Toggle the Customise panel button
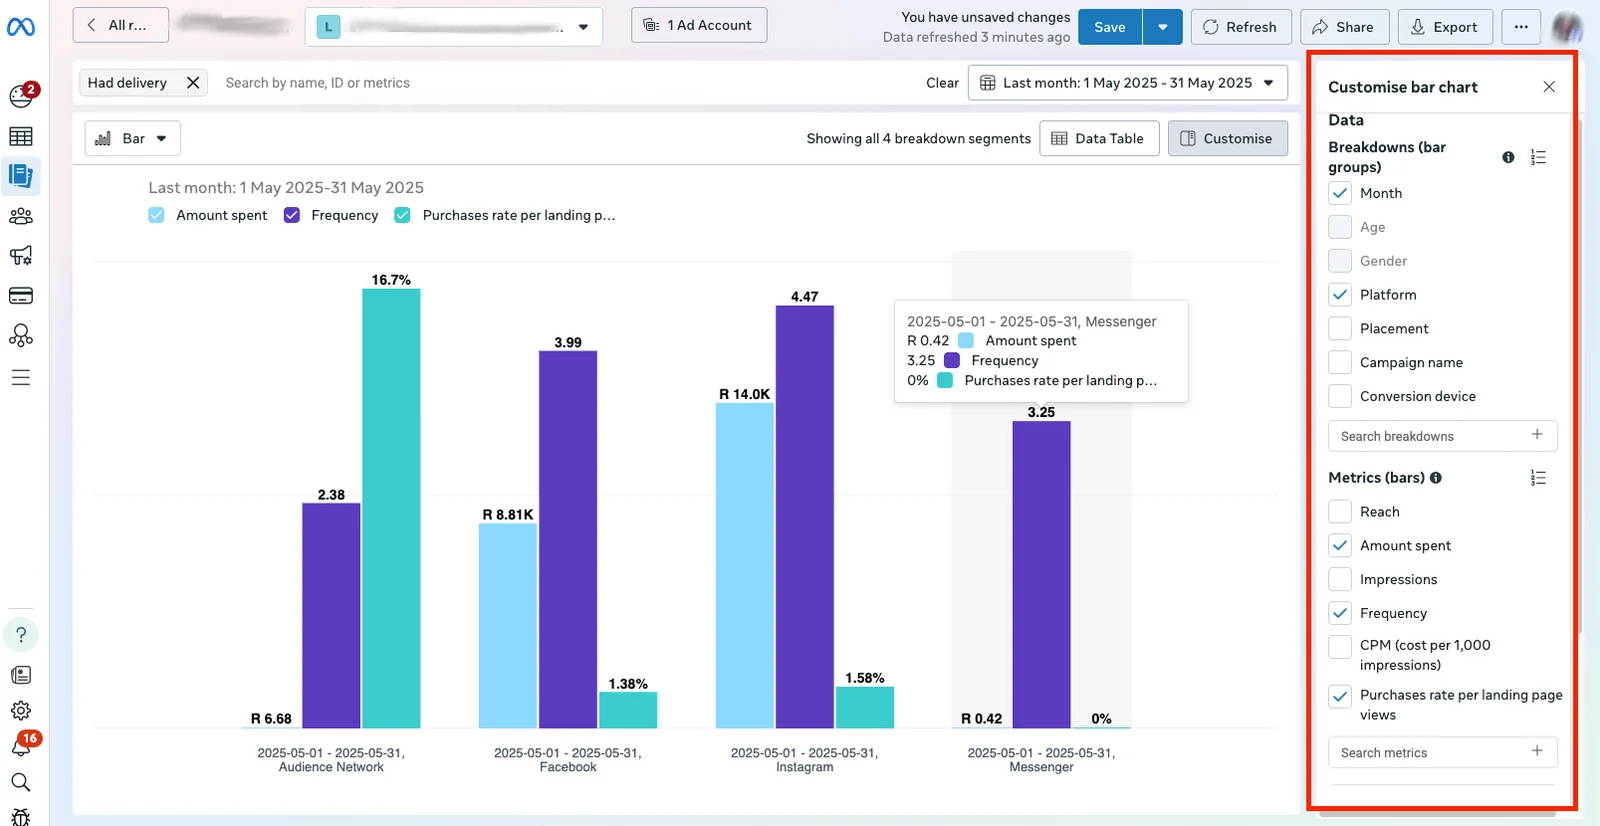 pyautogui.click(x=1227, y=139)
